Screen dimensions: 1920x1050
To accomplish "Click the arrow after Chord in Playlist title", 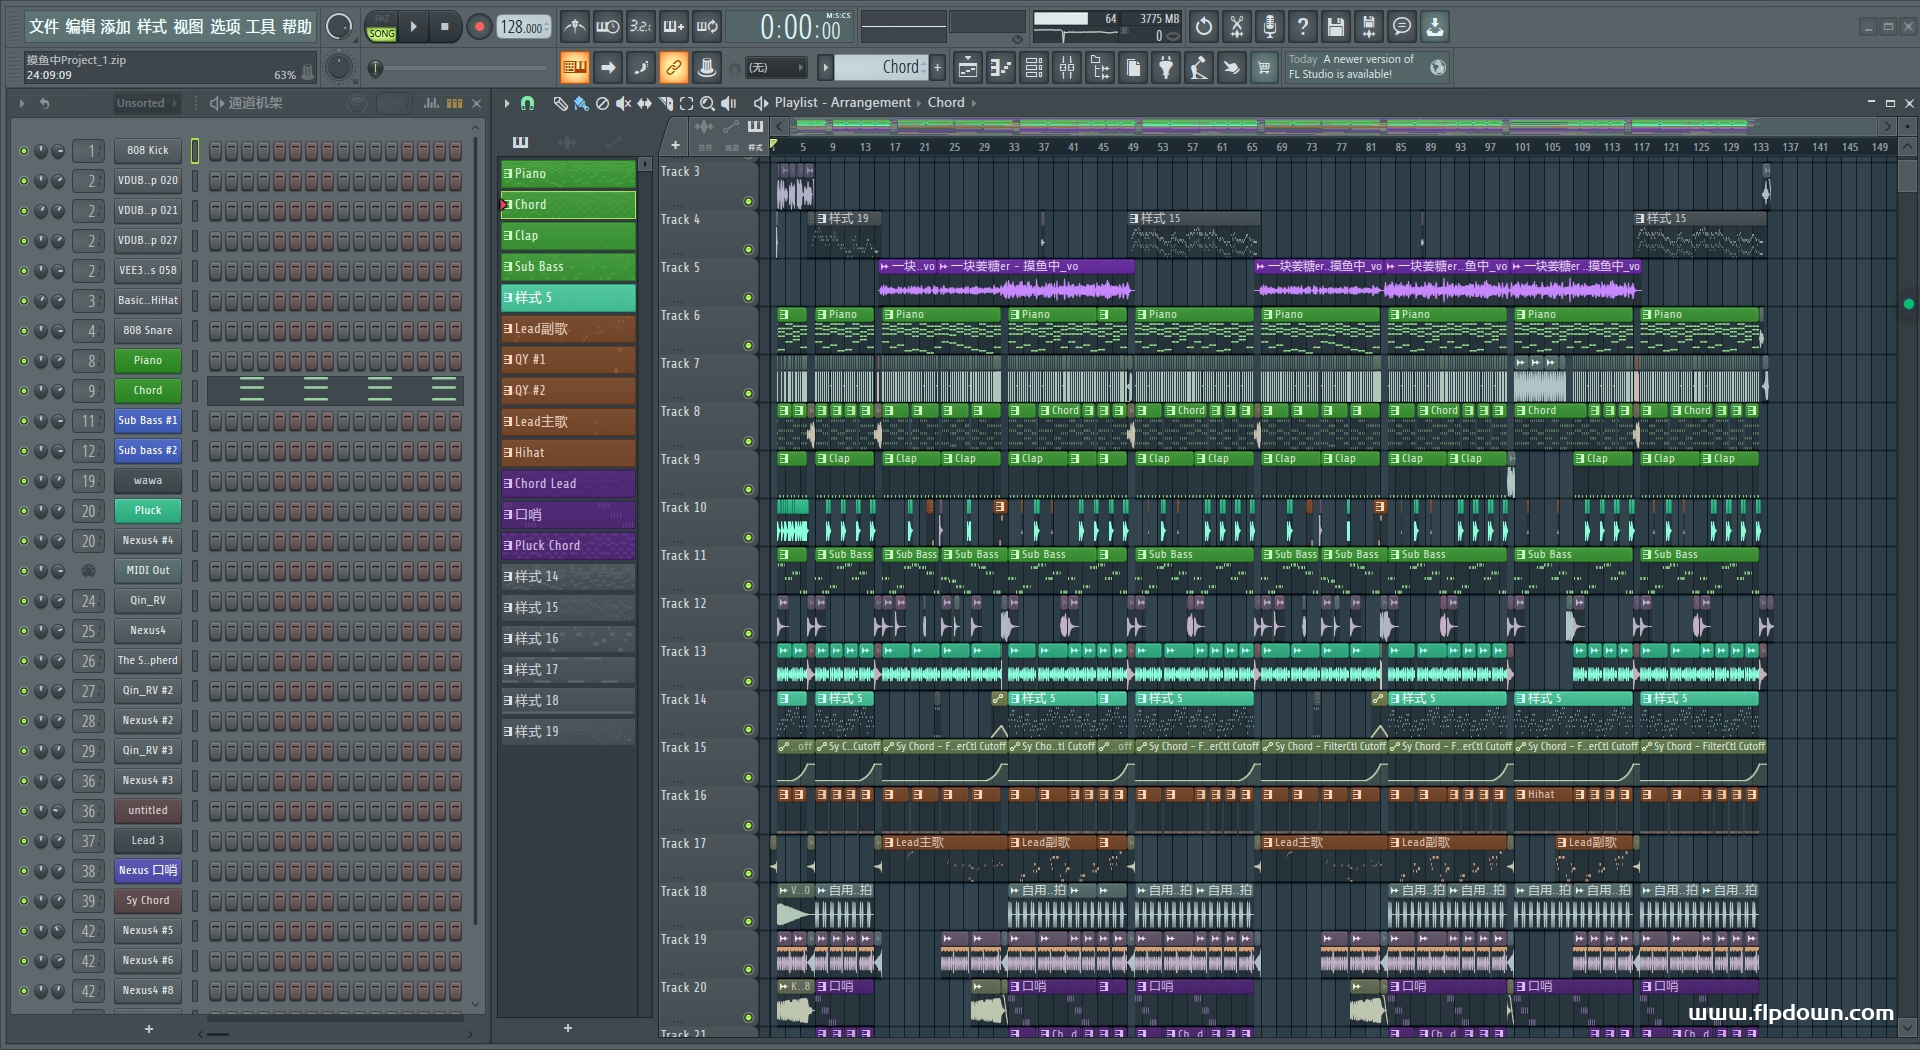I will pos(973,103).
